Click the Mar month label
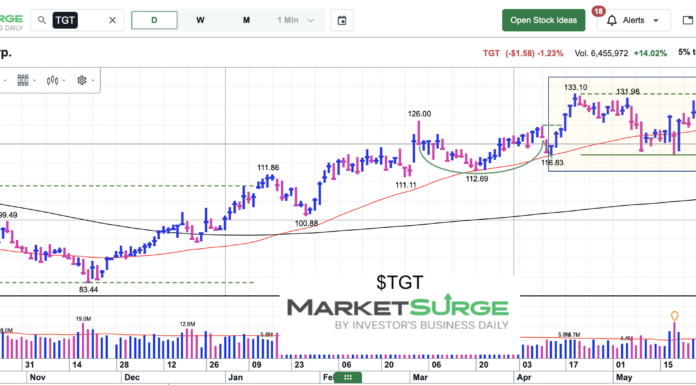Screen dimensions: 696x385 (x=420, y=377)
